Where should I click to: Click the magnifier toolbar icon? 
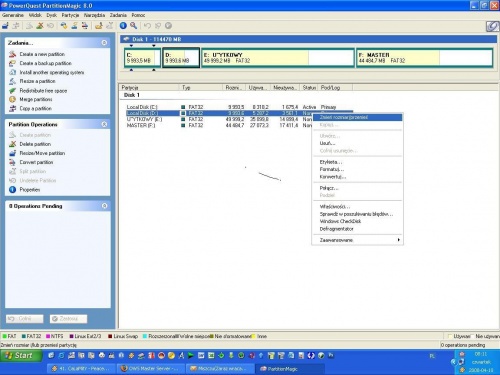point(133,25)
